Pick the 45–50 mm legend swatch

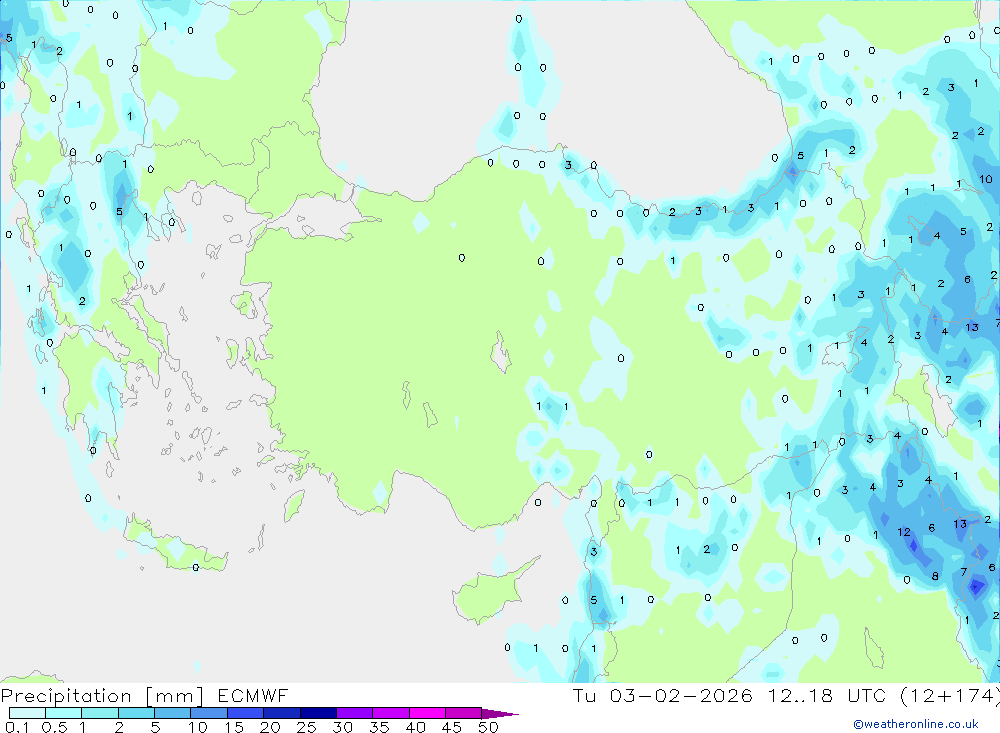click(x=464, y=713)
